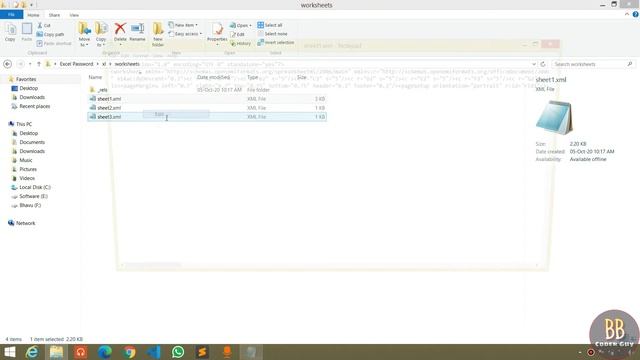Open Sublime Text from the taskbar
640x360 pixels.
point(202,352)
